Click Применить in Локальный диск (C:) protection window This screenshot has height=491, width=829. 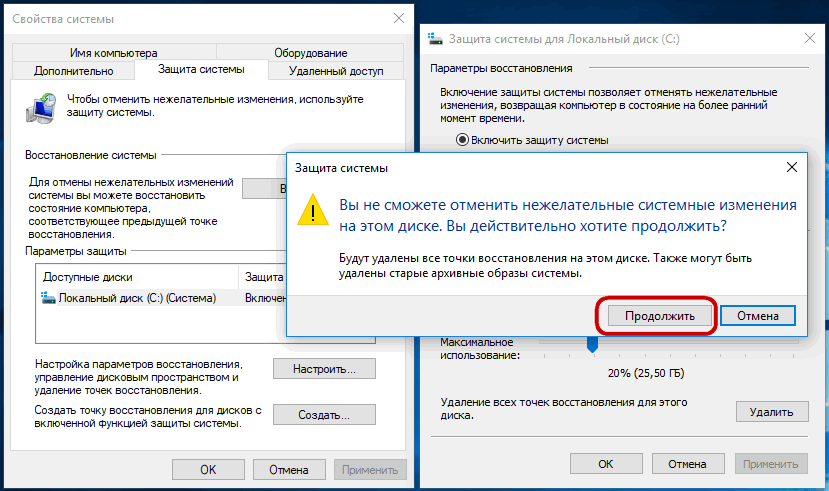pyautogui.click(x=771, y=464)
